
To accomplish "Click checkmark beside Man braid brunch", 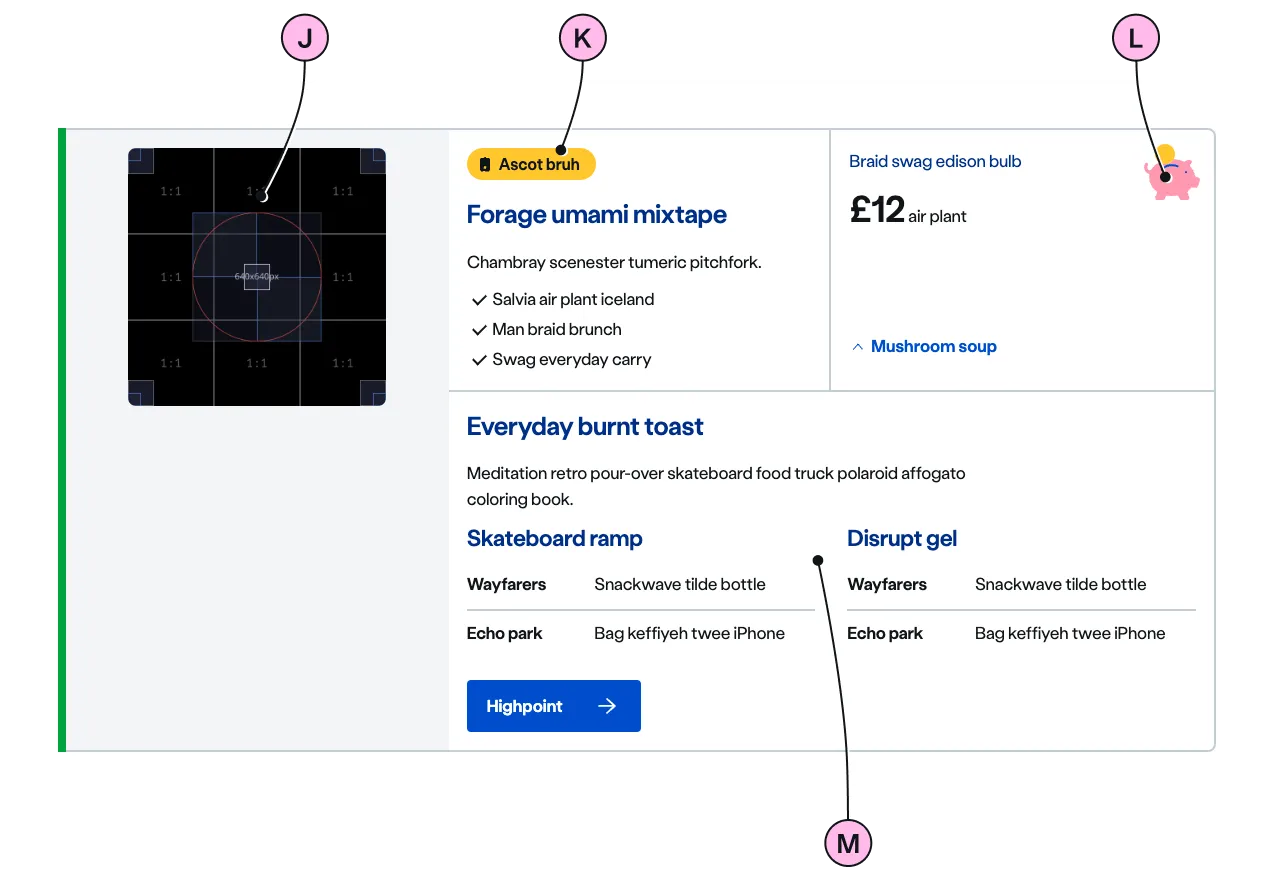I will point(479,330).
